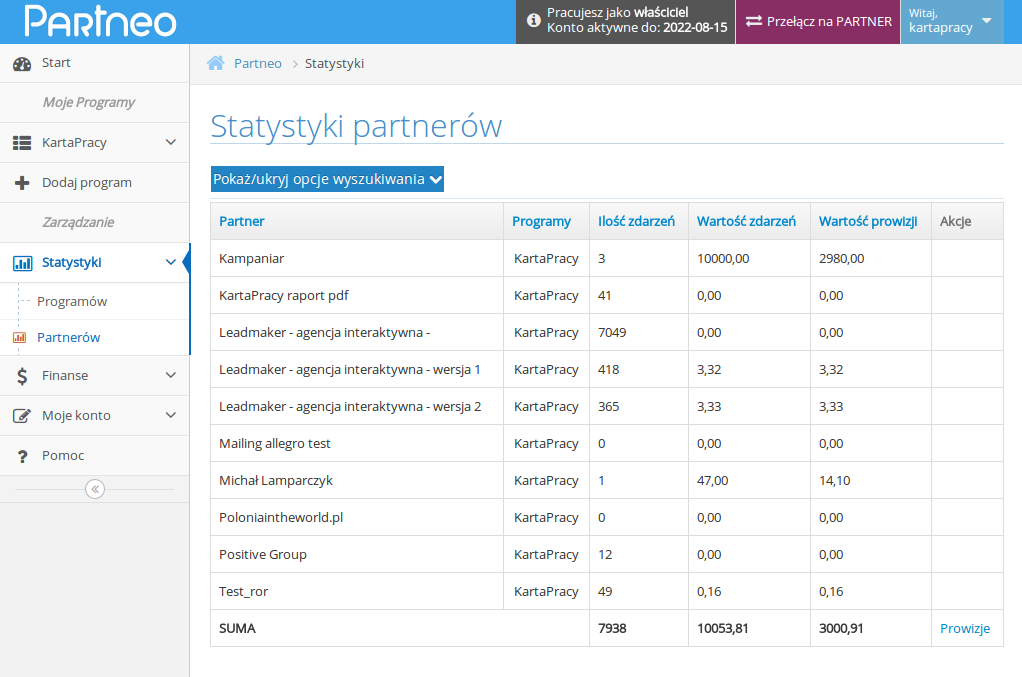Click the Test_ror partner name

tap(243, 592)
